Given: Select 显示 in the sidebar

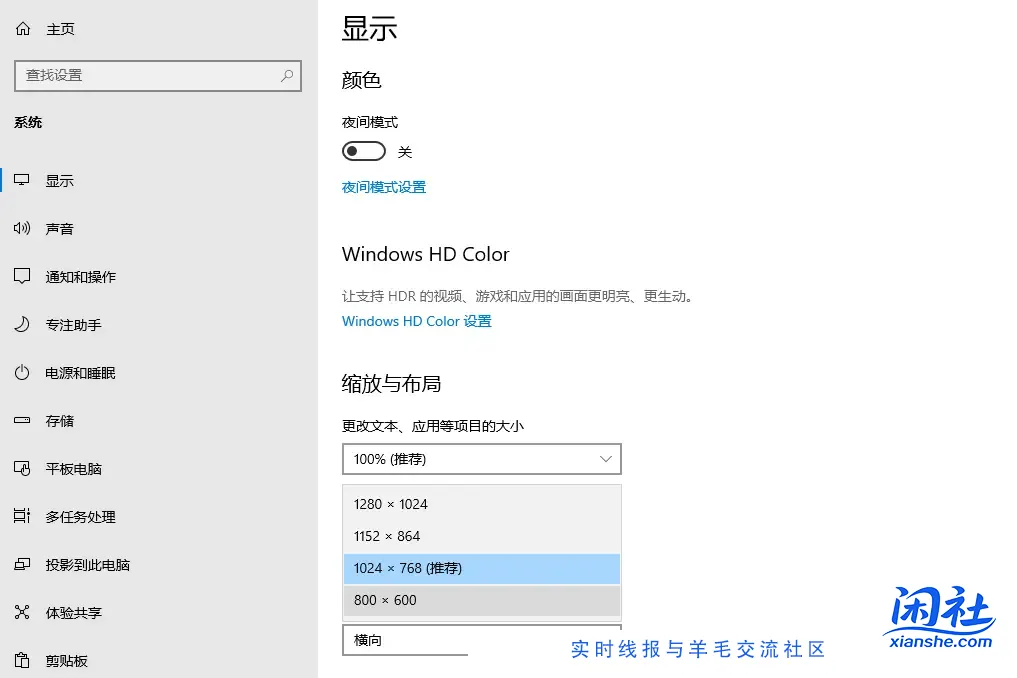Looking at the screenshot, I should (x=59, y=180).
